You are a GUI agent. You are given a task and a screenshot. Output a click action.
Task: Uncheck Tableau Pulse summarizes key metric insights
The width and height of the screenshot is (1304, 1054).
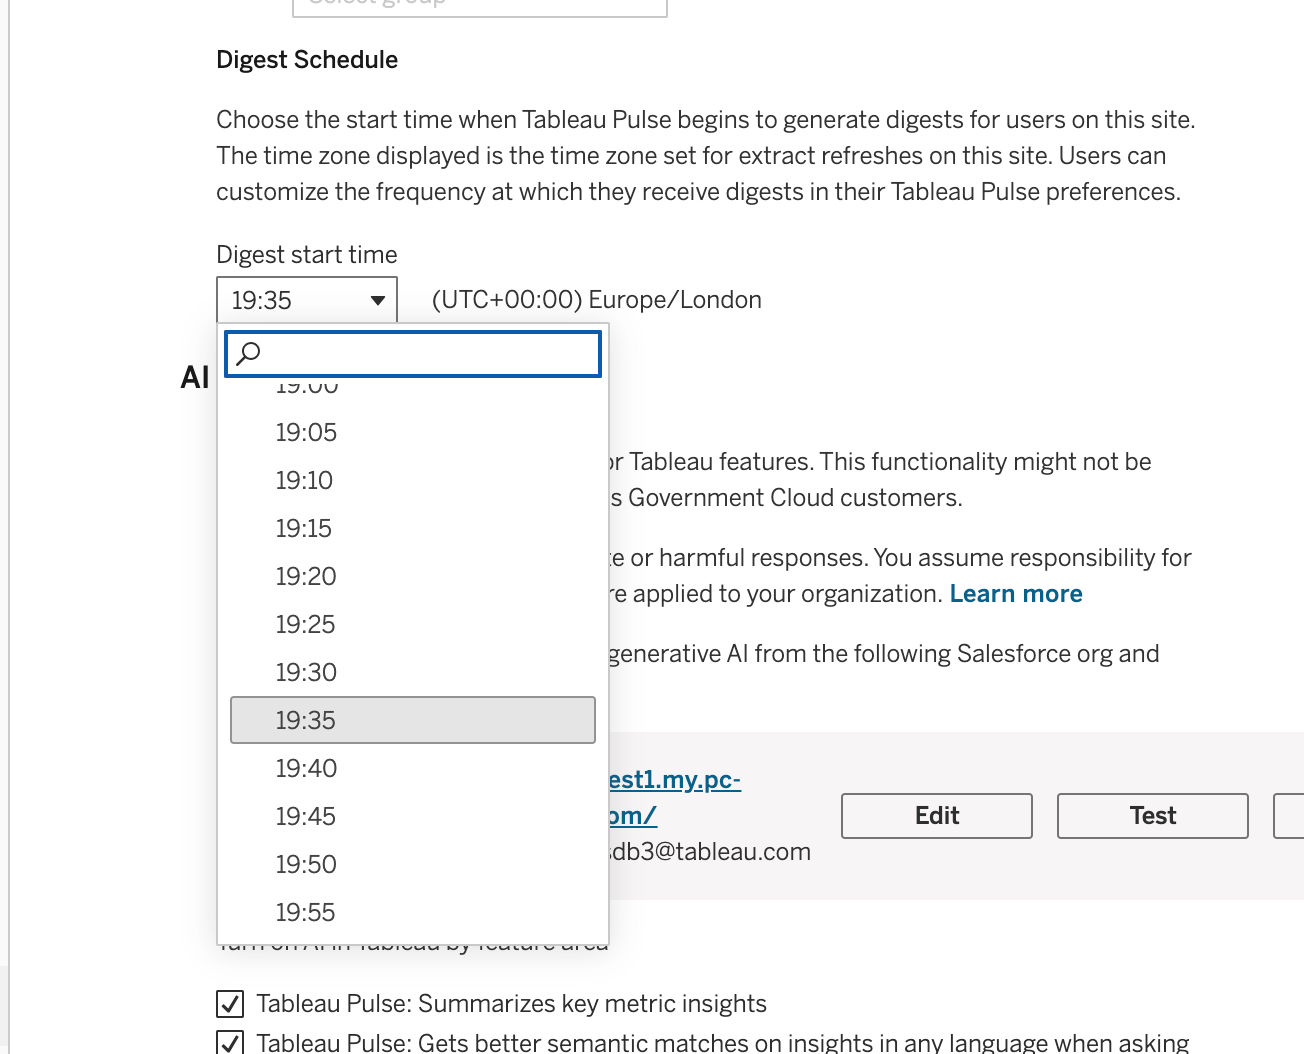pos(230,1003)
